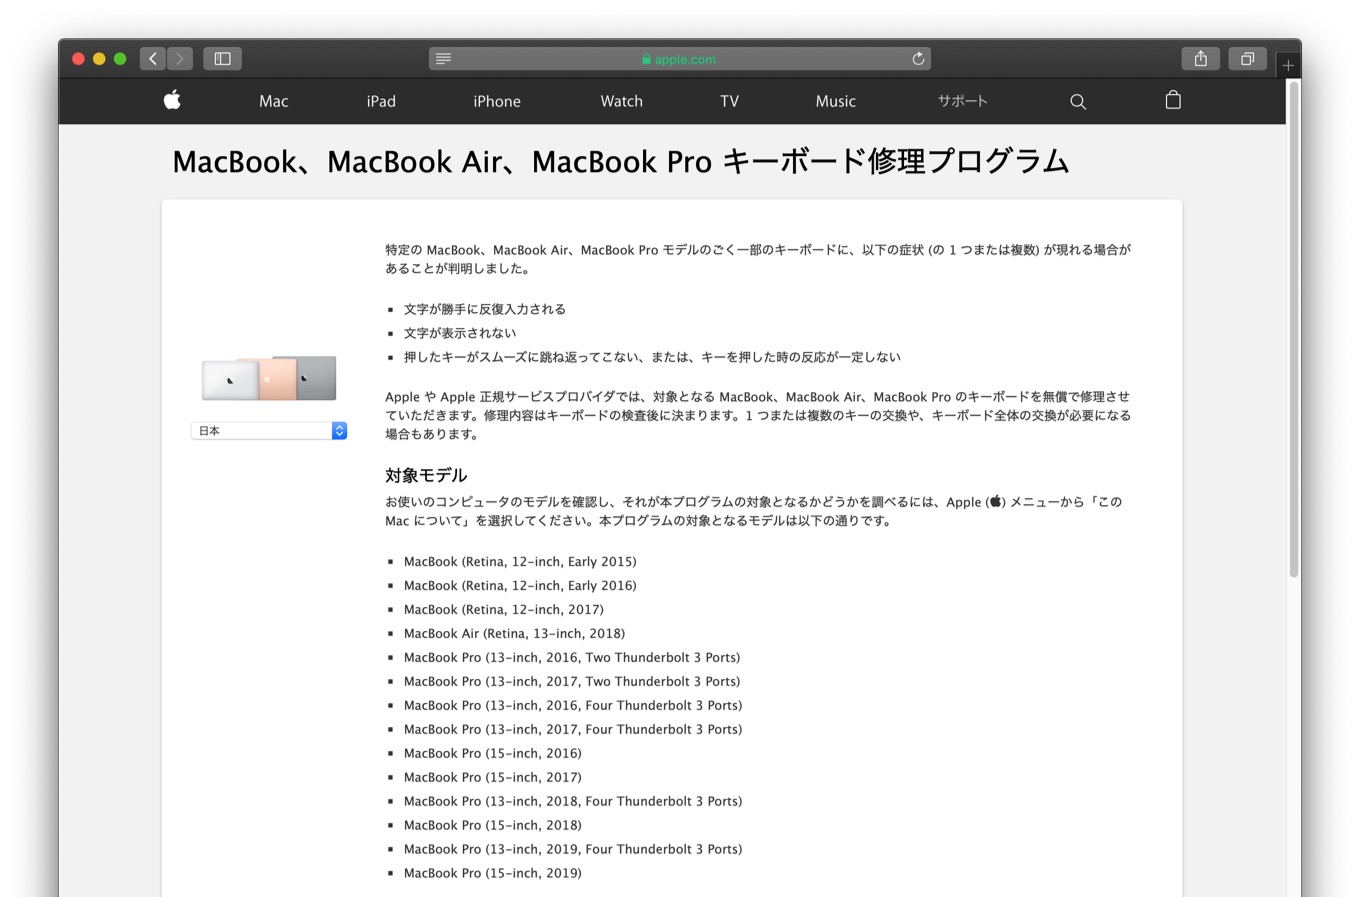The width and height of the screenshot is (1359, 897).
Task: Minimize the window with yellow button
Action: (99, 59)
